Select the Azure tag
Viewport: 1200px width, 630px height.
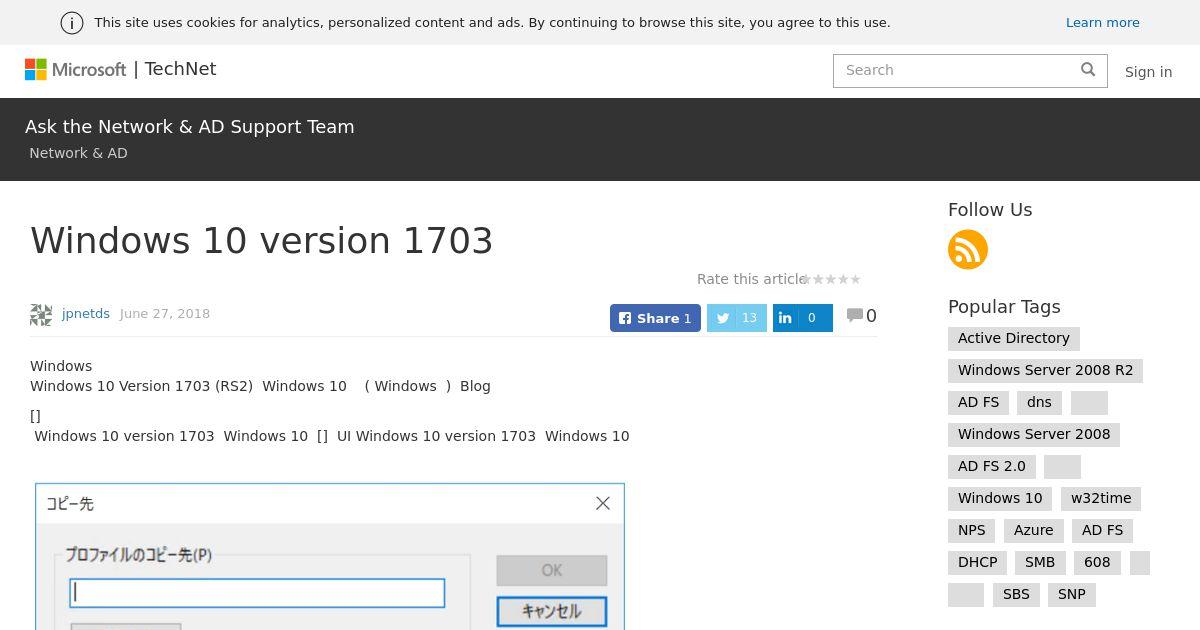1033,530
